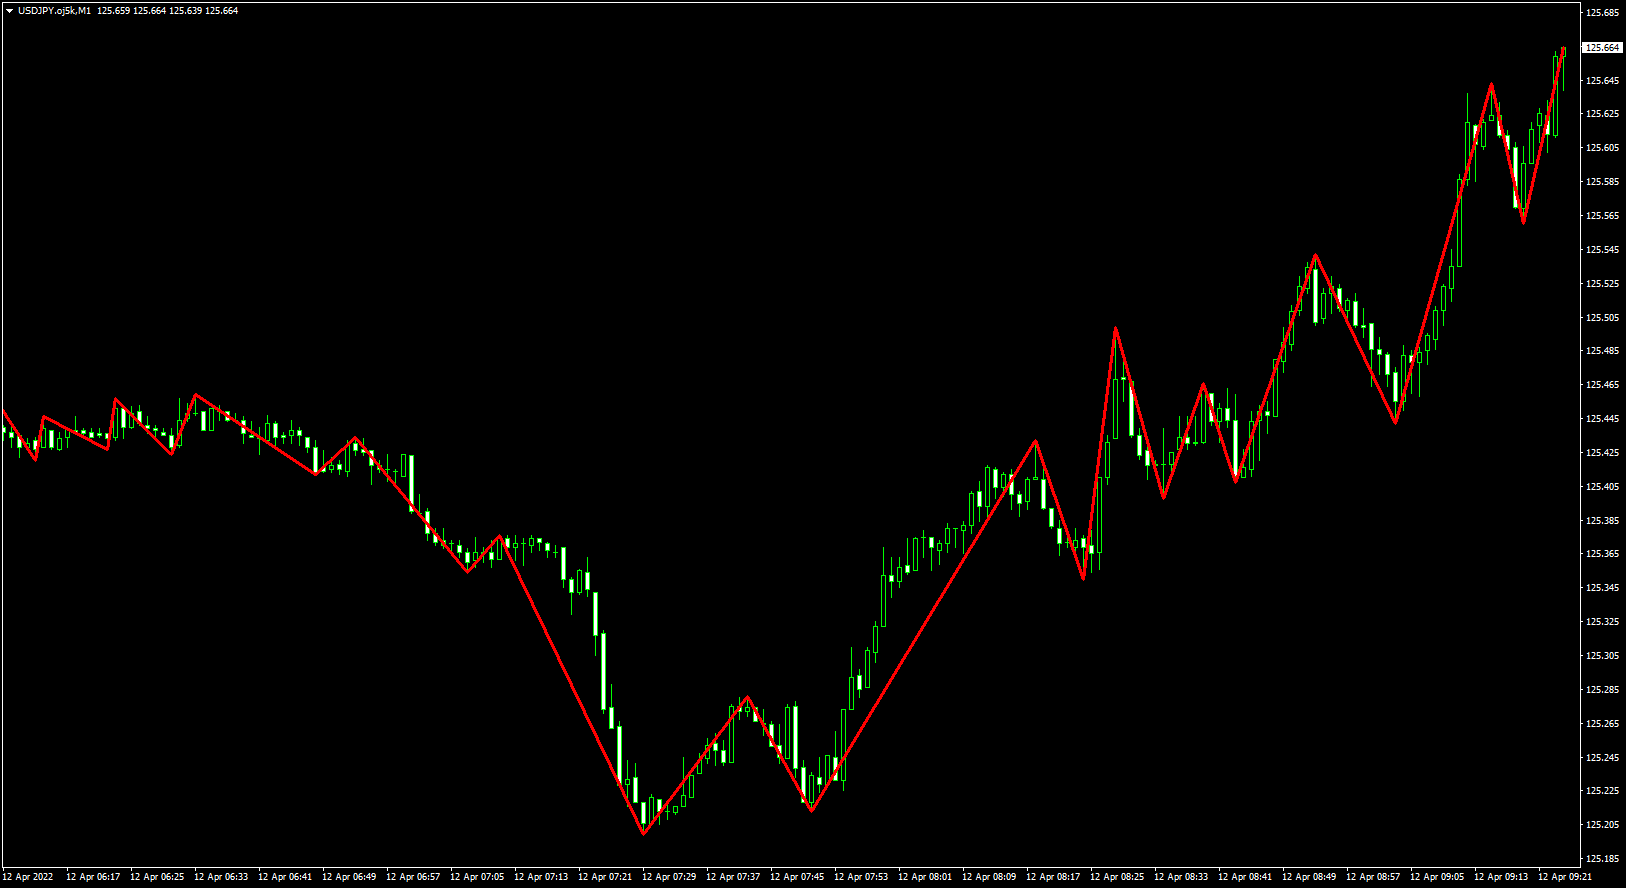This screenshot has height=888, width=1626.
Task: Click the 12 Apr 06:33 time label
Action: click(221, 877)
